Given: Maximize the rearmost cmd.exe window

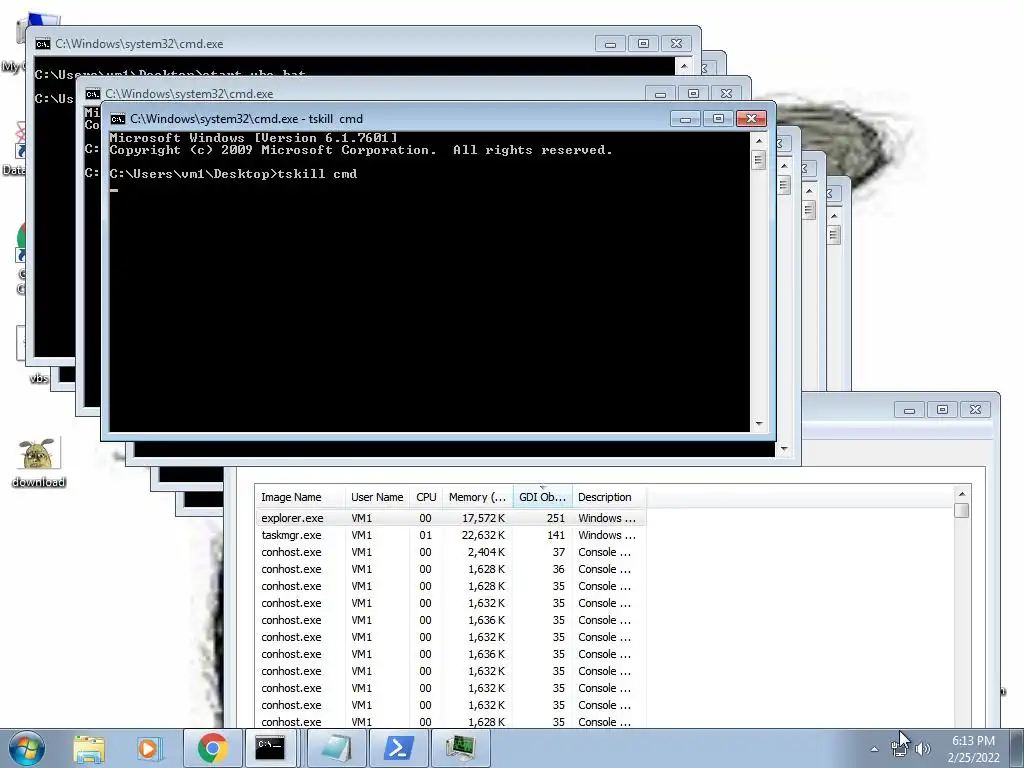Looking at the screenshot, I should pyautogui.click(x=643, y=44).
